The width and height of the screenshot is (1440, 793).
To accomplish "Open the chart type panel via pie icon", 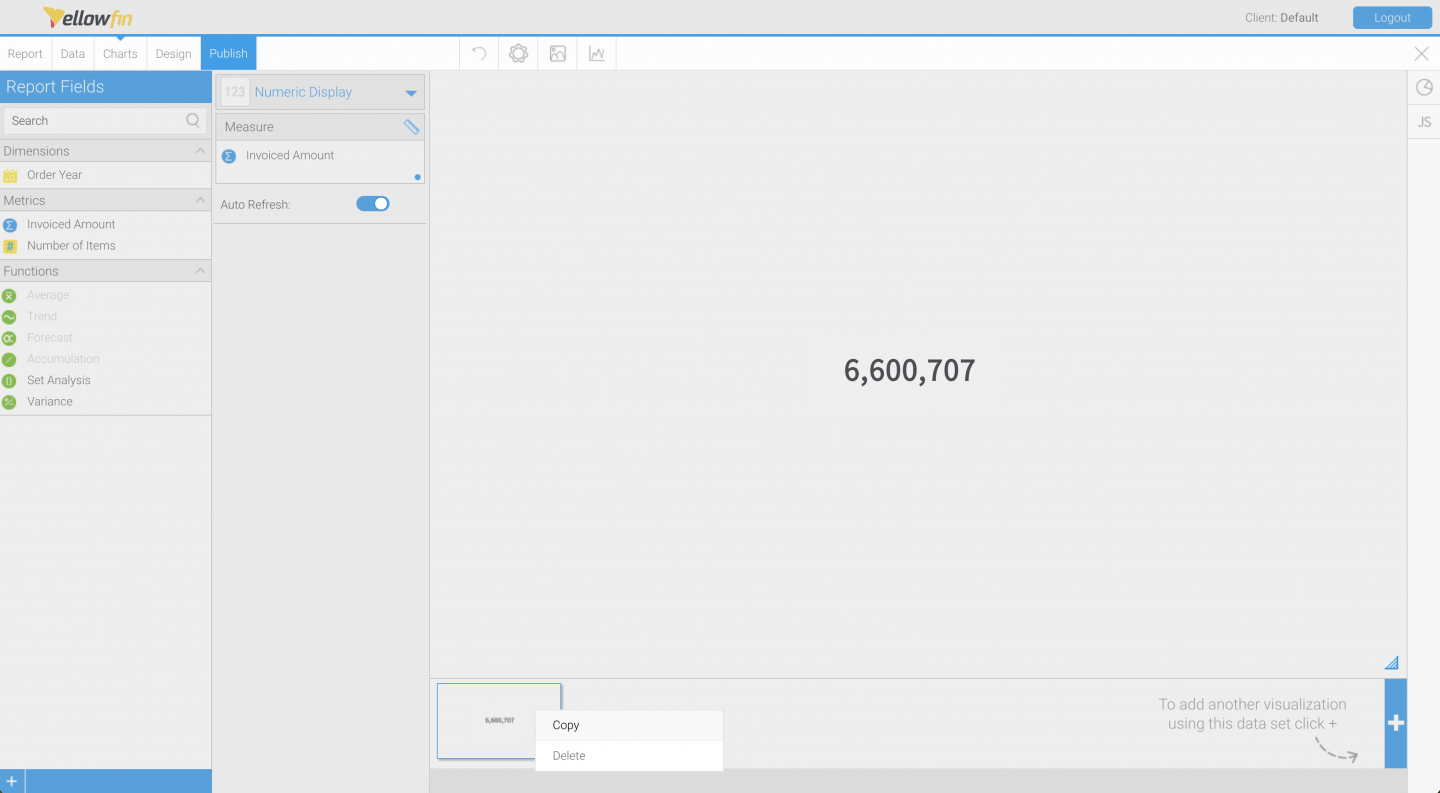I will [x=1423, y=87].
